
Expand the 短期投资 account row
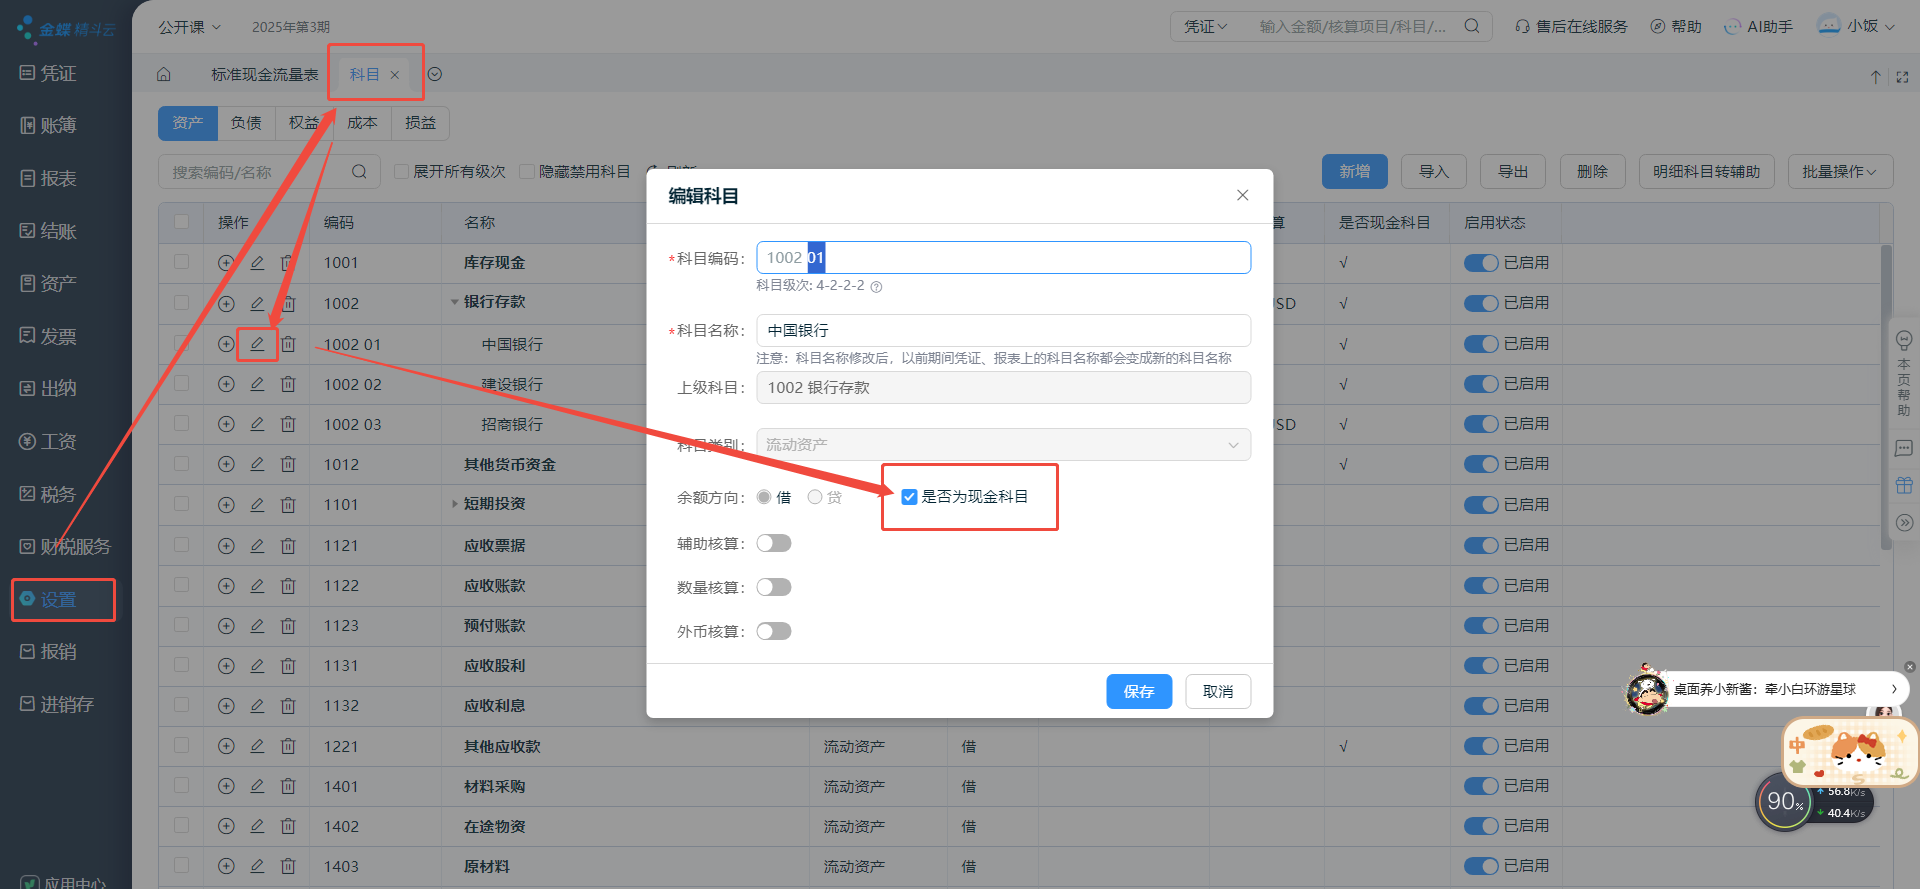455,504
